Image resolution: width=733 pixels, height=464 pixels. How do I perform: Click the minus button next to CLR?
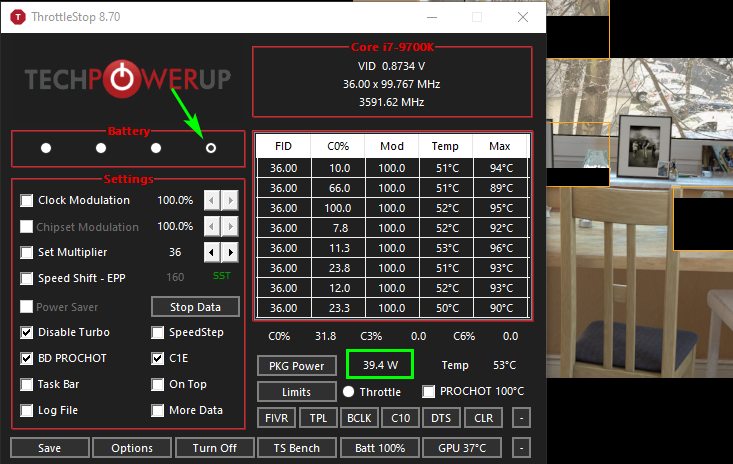521,418
